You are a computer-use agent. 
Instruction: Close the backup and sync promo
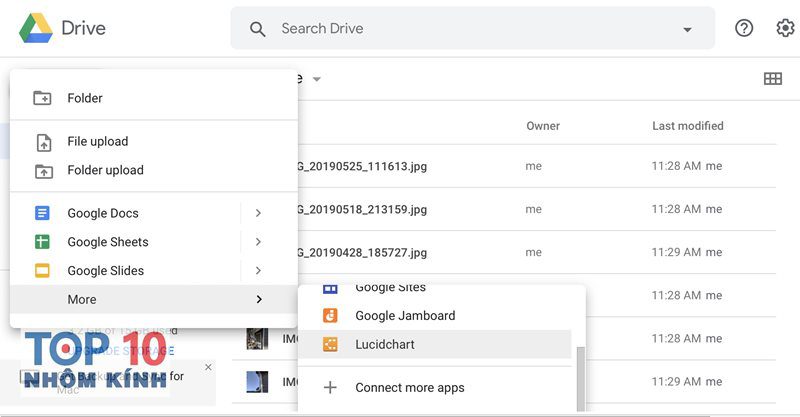[208, 367]
